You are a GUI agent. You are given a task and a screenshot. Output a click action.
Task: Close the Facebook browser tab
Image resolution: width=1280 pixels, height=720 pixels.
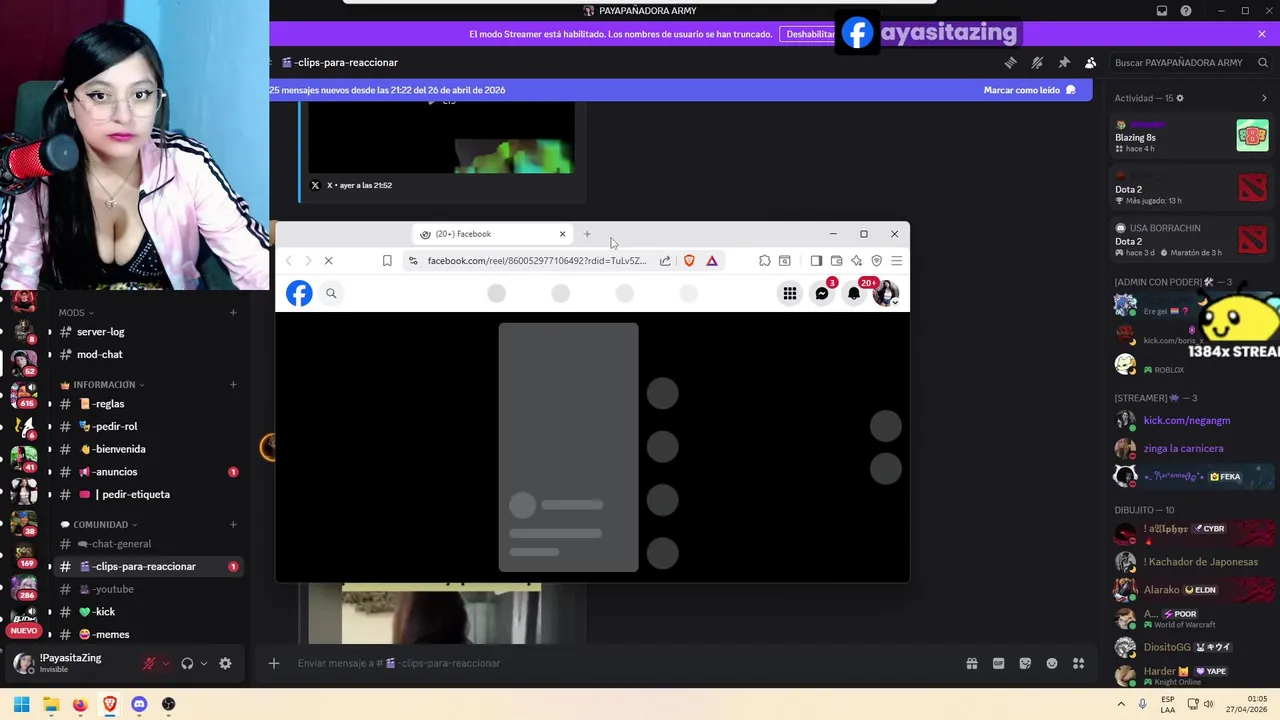(562, 234)
